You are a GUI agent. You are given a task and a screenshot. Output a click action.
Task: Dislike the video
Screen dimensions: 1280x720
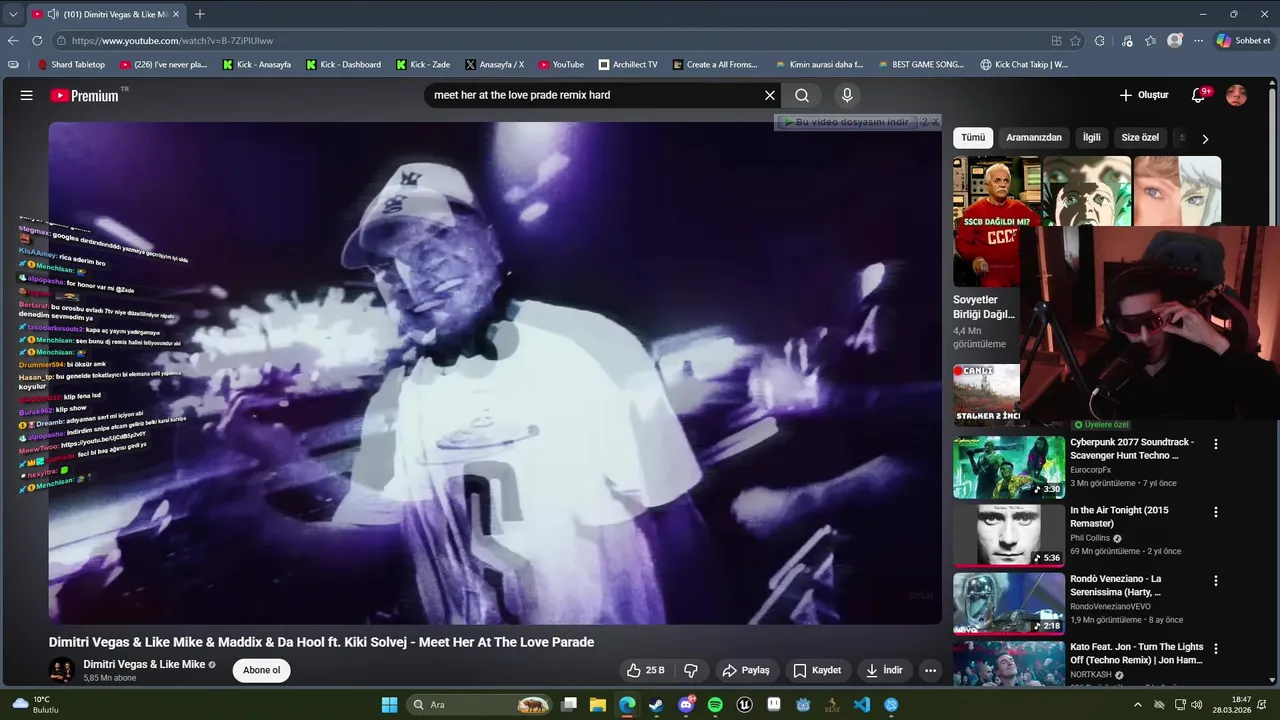tap(690, 670)
